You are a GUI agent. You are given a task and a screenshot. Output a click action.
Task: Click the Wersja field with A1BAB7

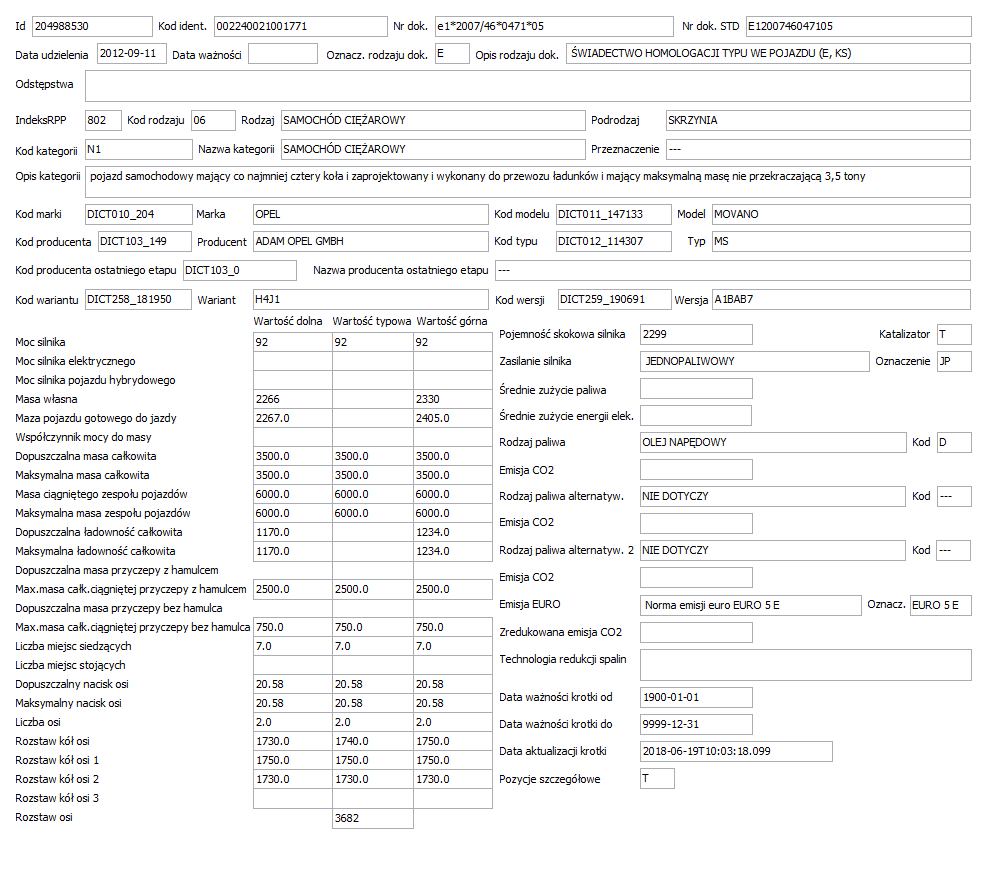click(842, 300)
